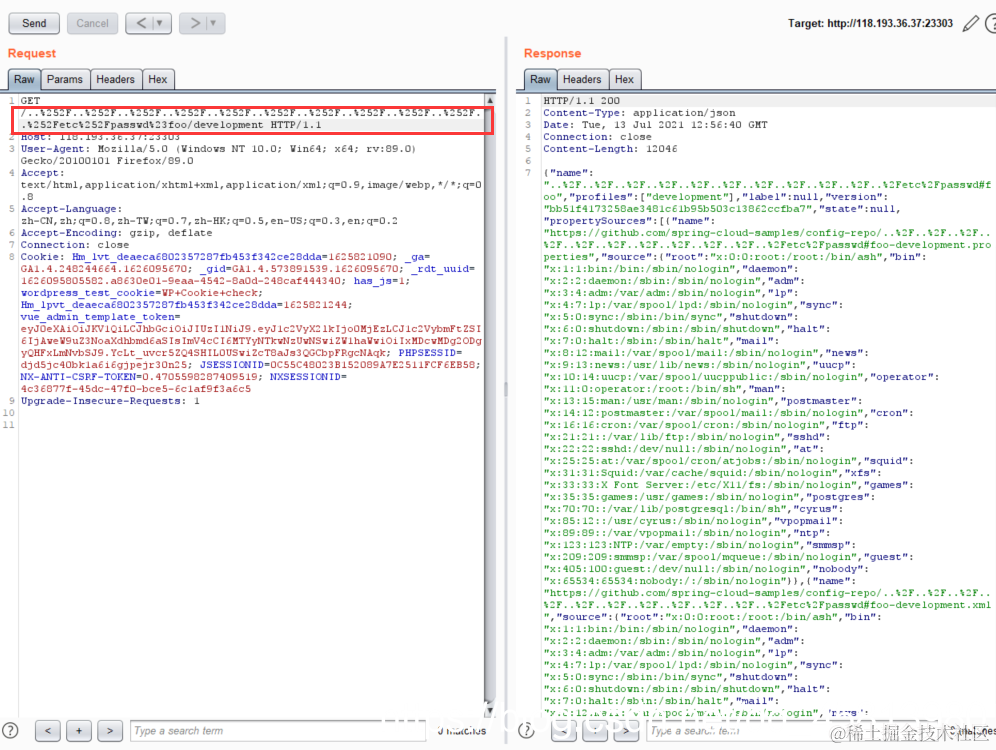Click the request pane help icon
Viewport: 996px width, 750px height.
pyautogui.click(x=10, y=730)
